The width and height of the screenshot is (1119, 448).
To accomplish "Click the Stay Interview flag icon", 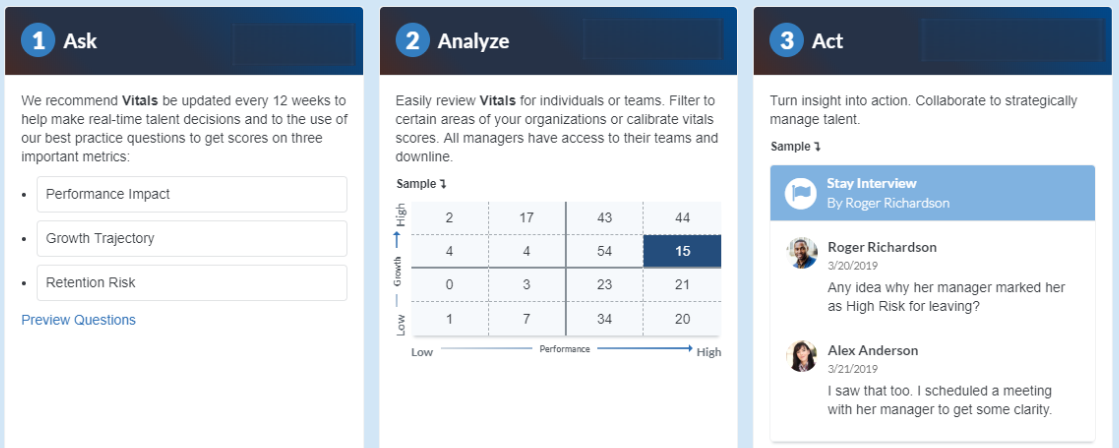I will pyautogui.click(x=800, y=193).
